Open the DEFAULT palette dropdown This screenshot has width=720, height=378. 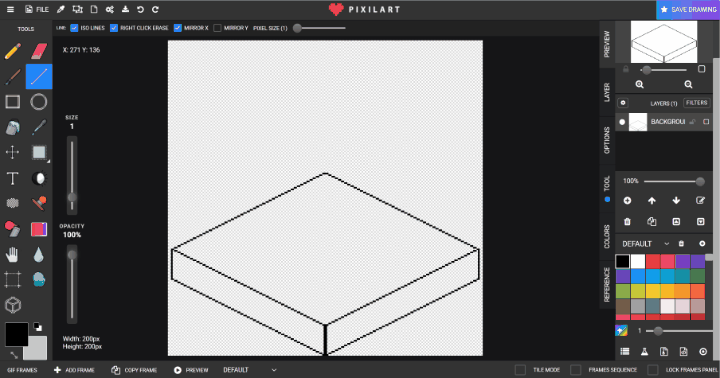(646, 244)
